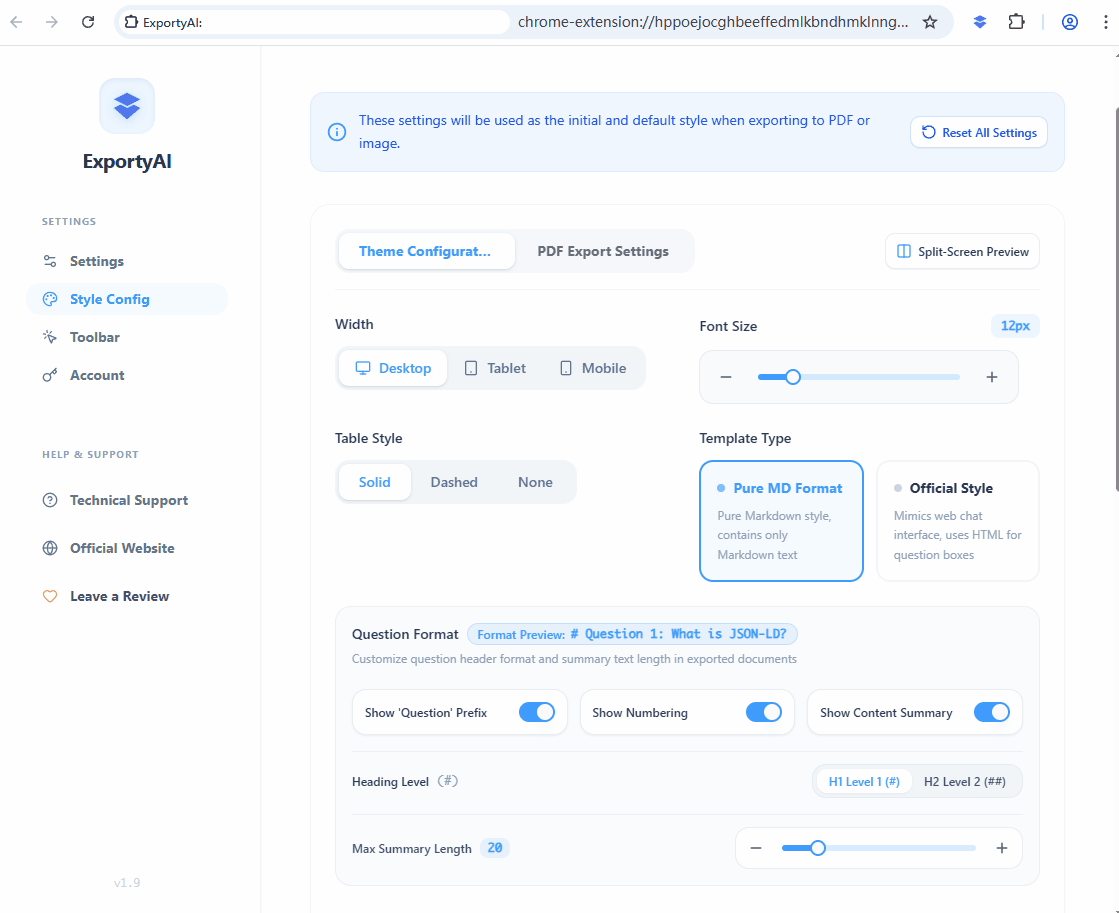1119x913 pixels.
Task: Select the Official Style template type
Action: (x=958, y=521)
